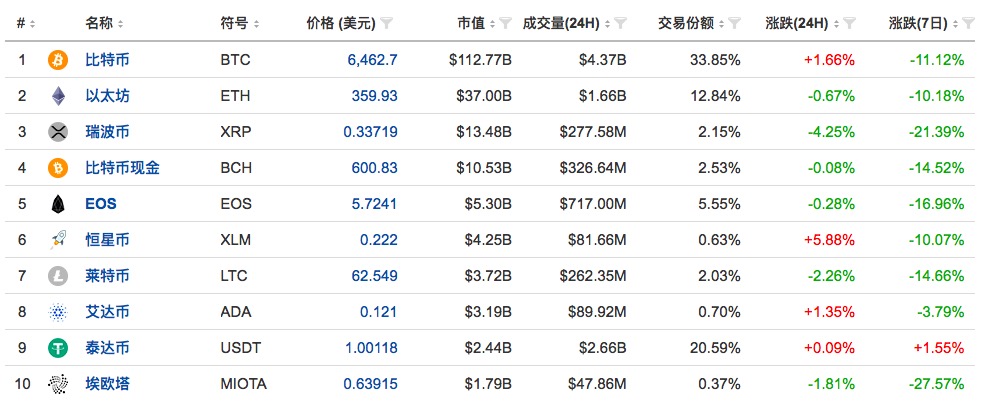
Task: Click the Stellar rocket icon
Action: pos(58,240)
